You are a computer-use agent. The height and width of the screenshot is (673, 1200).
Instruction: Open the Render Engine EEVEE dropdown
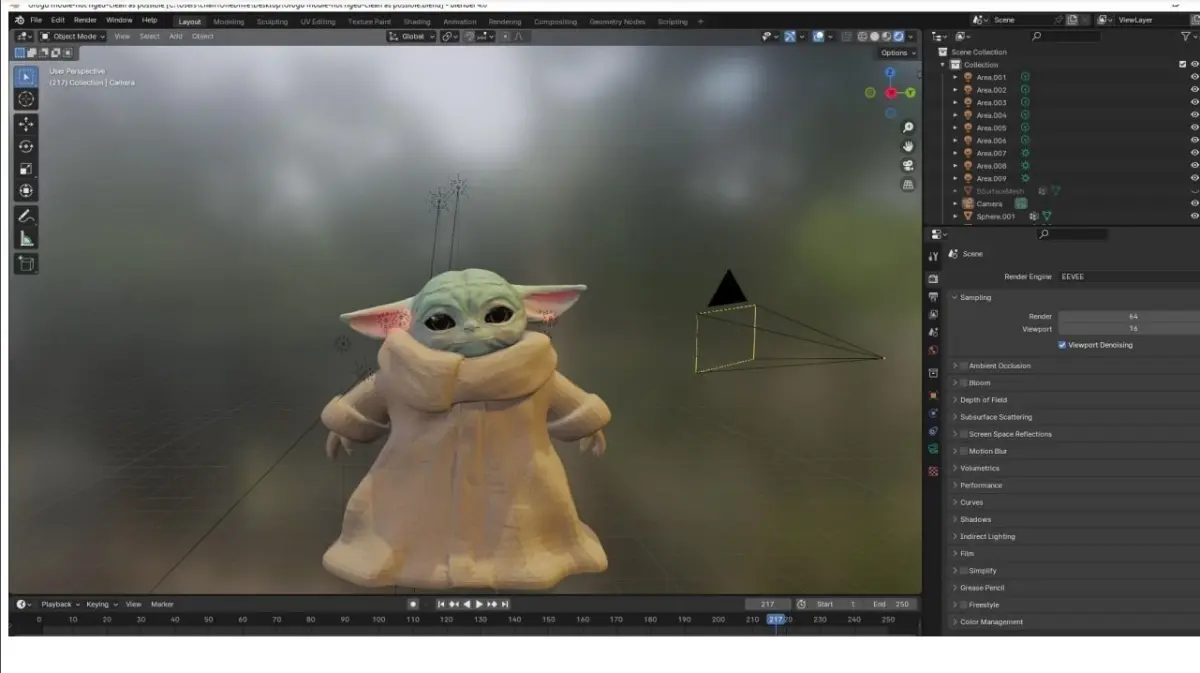[x=1129, y=276]
